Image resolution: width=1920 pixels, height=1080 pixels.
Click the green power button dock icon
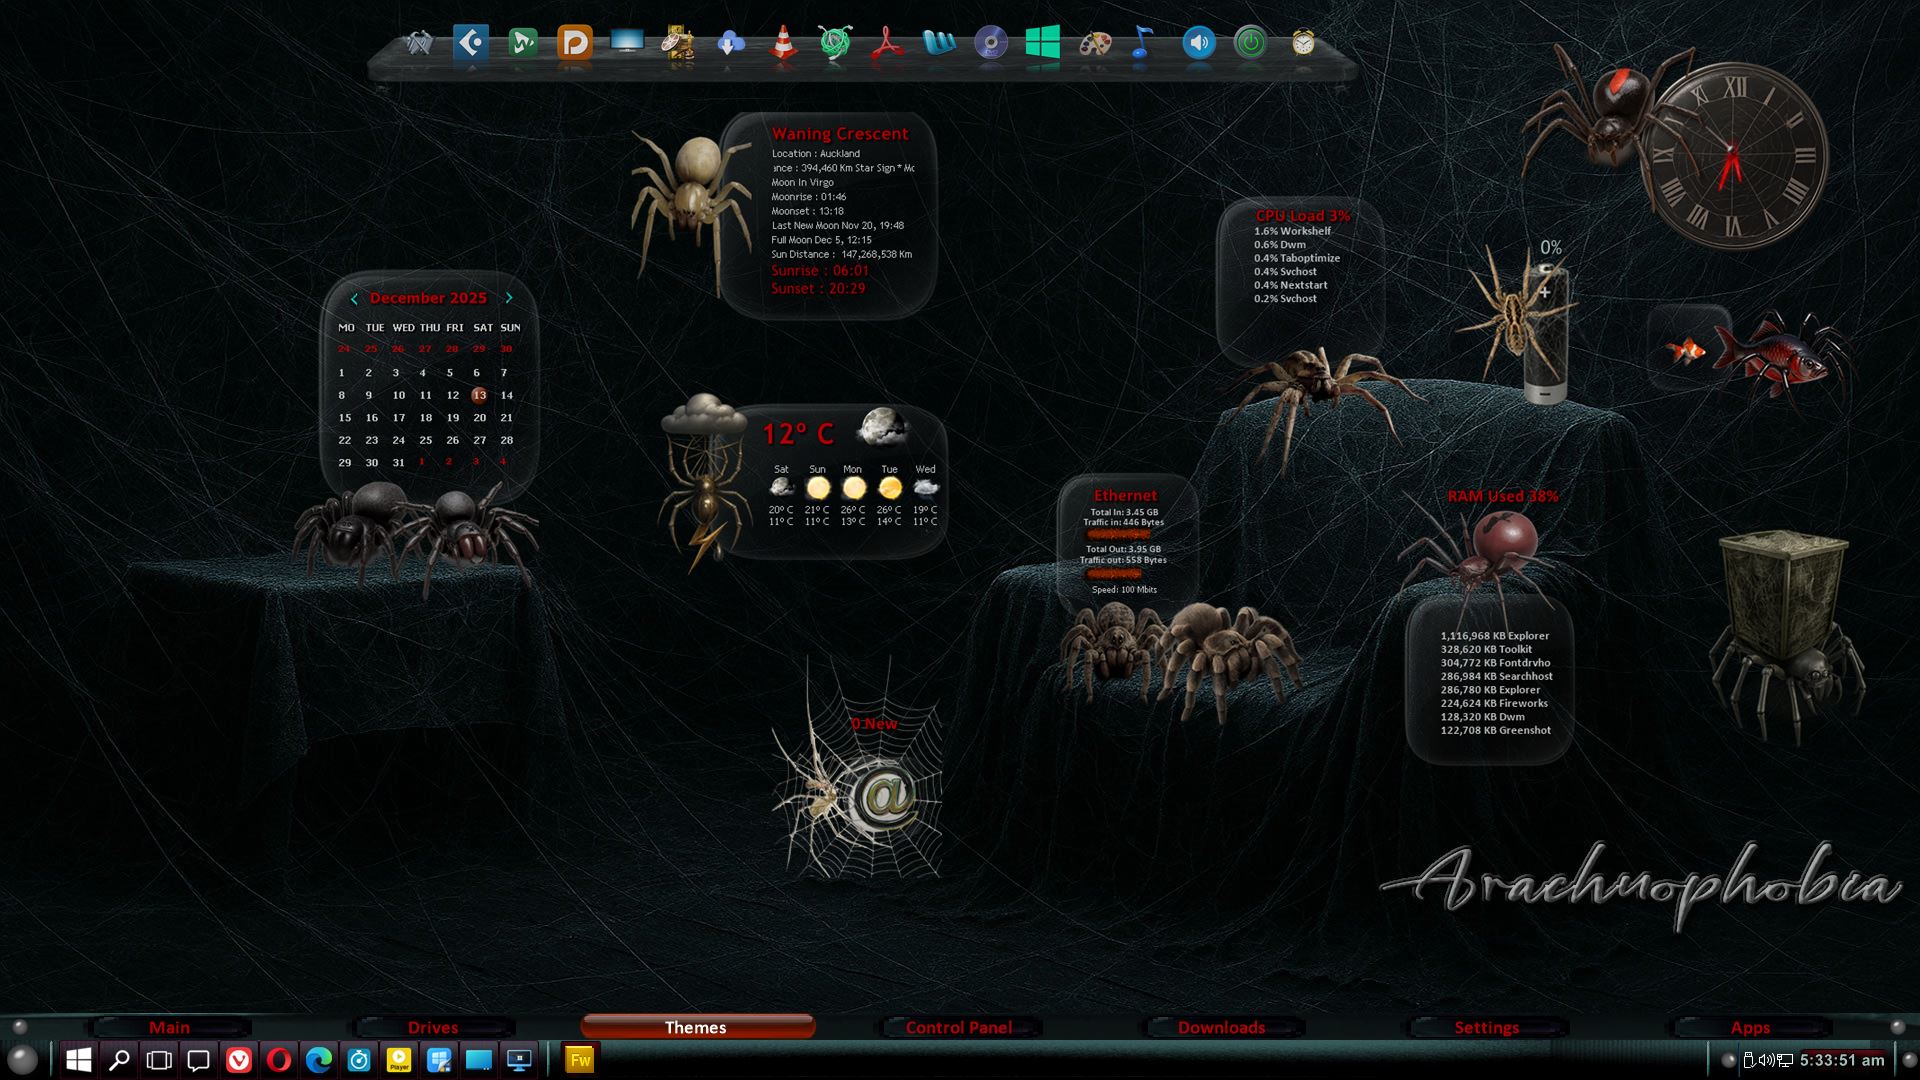coord(1250,43)
